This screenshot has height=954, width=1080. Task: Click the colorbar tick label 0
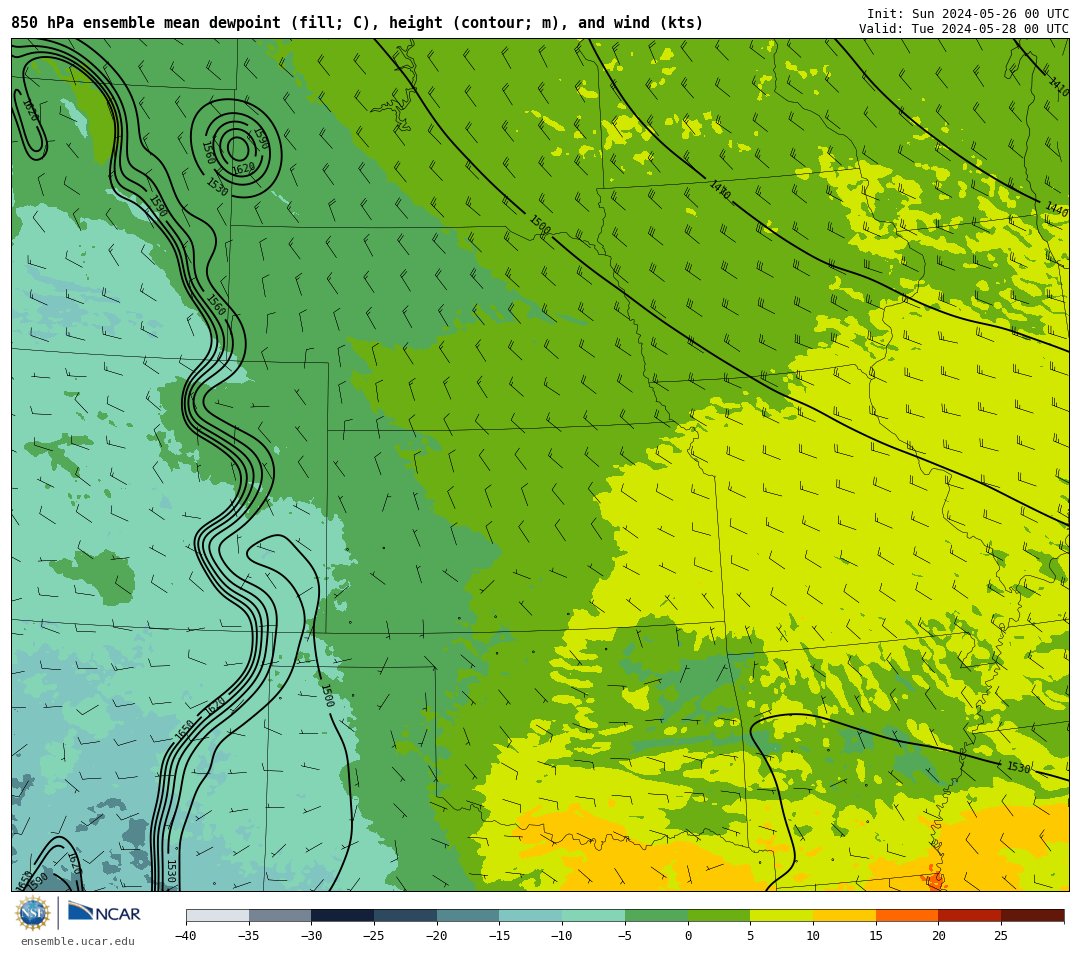click(x=687, y=935)
